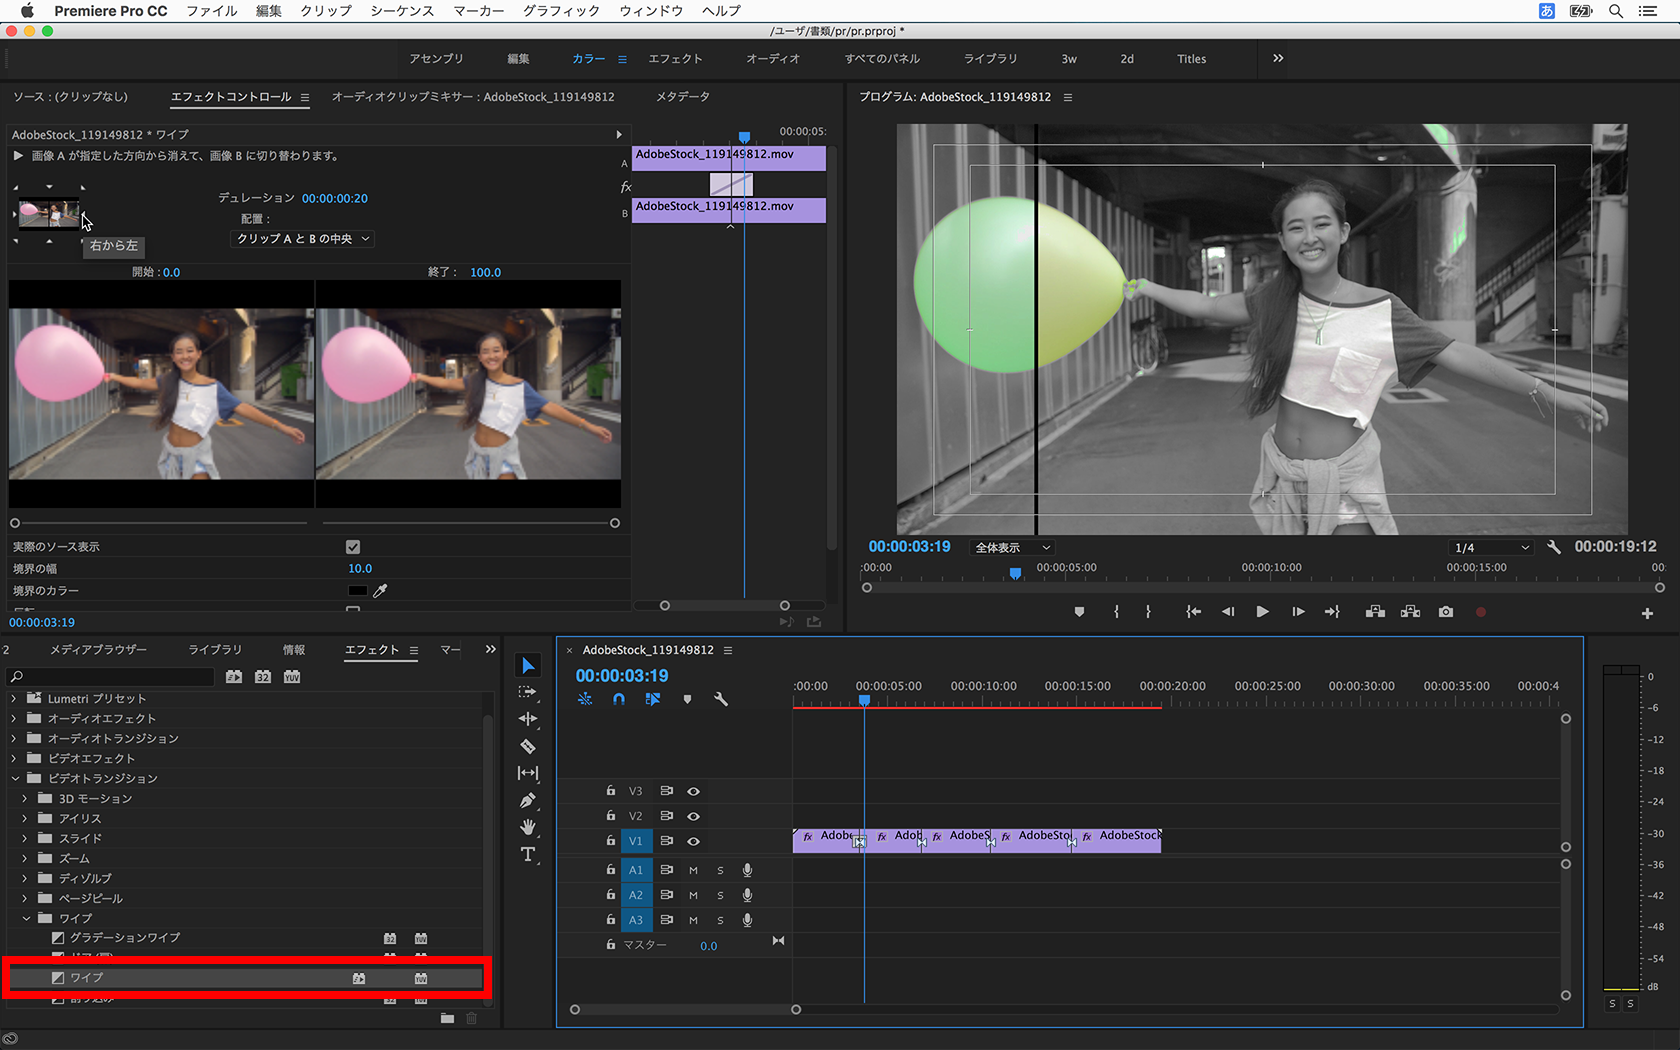Viewport: 1680px width, 1050px height.
Task: Select the Hand tool
Action: [528, 827]
